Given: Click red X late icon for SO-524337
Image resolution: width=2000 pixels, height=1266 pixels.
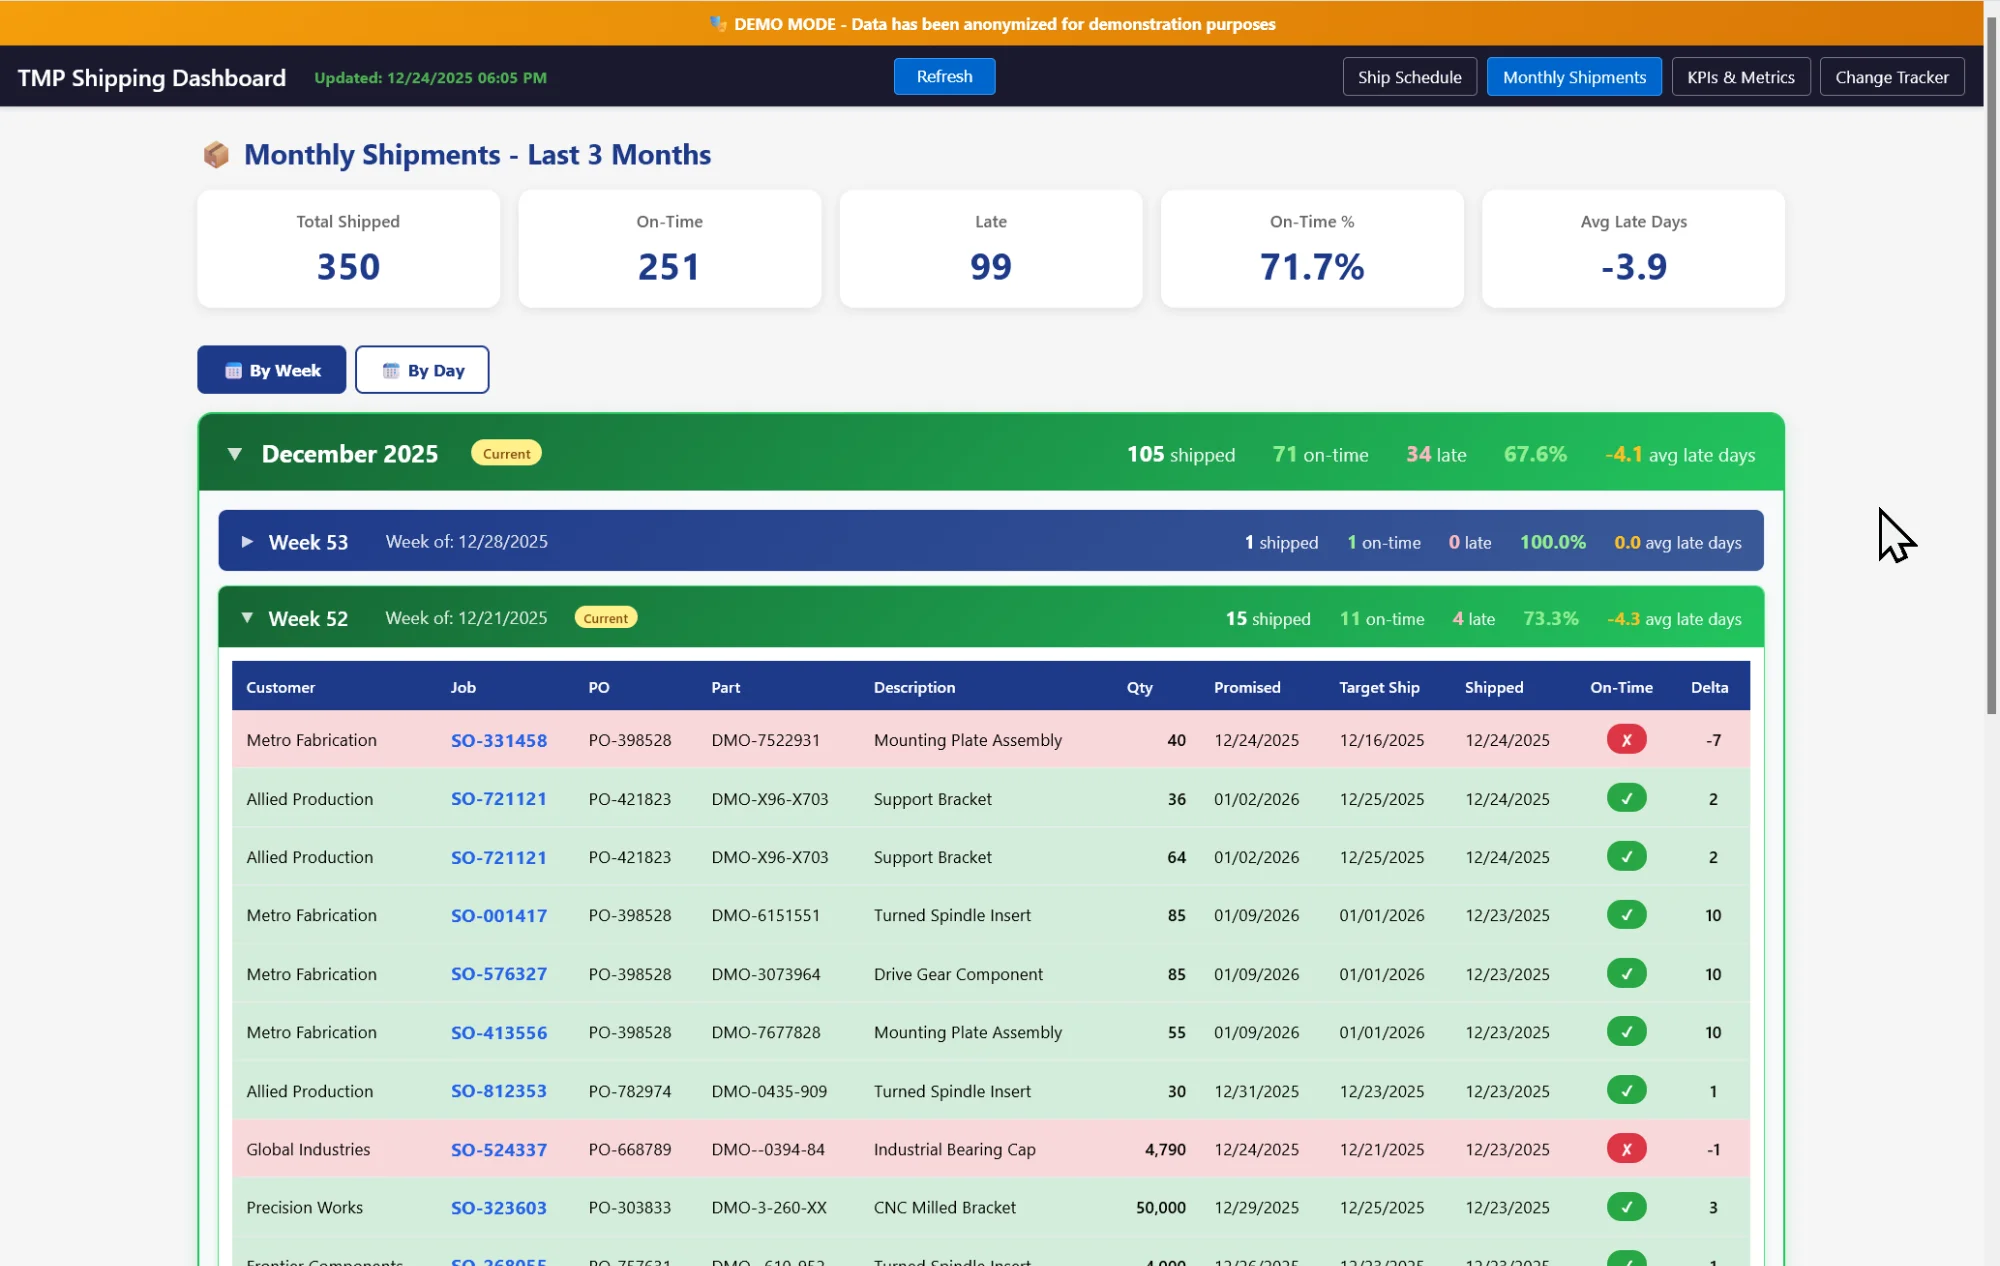Looking at the screenshot, I should coord(1626,1149).
